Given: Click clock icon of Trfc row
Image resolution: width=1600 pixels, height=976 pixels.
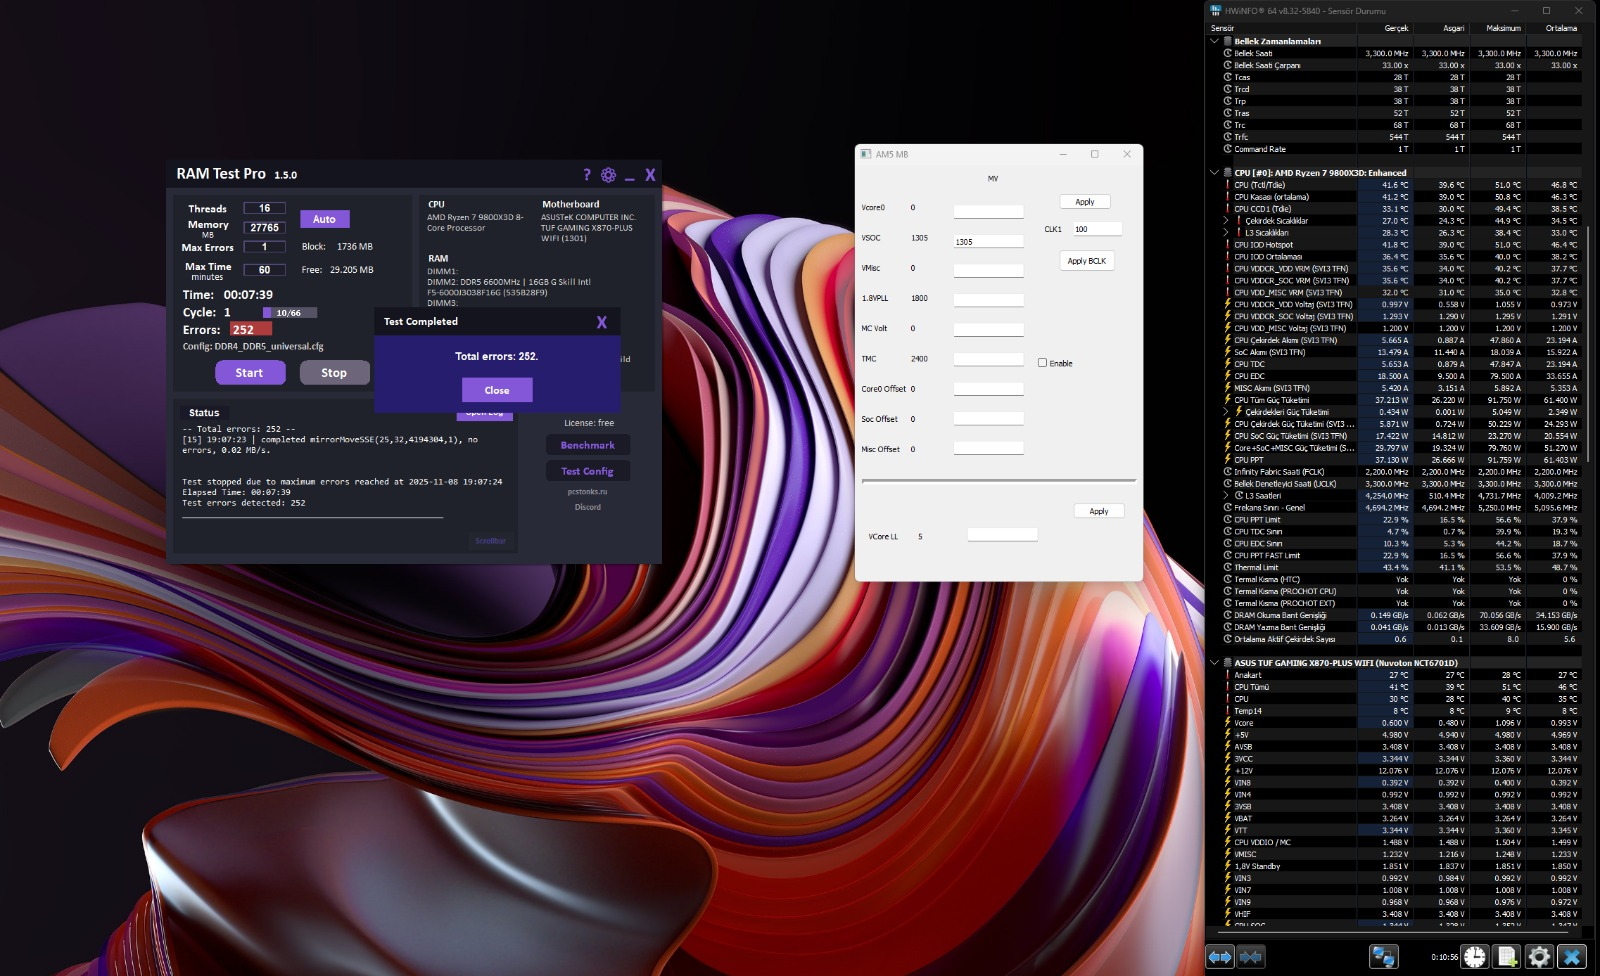Looking at the screenshot, I should 1228,137.
